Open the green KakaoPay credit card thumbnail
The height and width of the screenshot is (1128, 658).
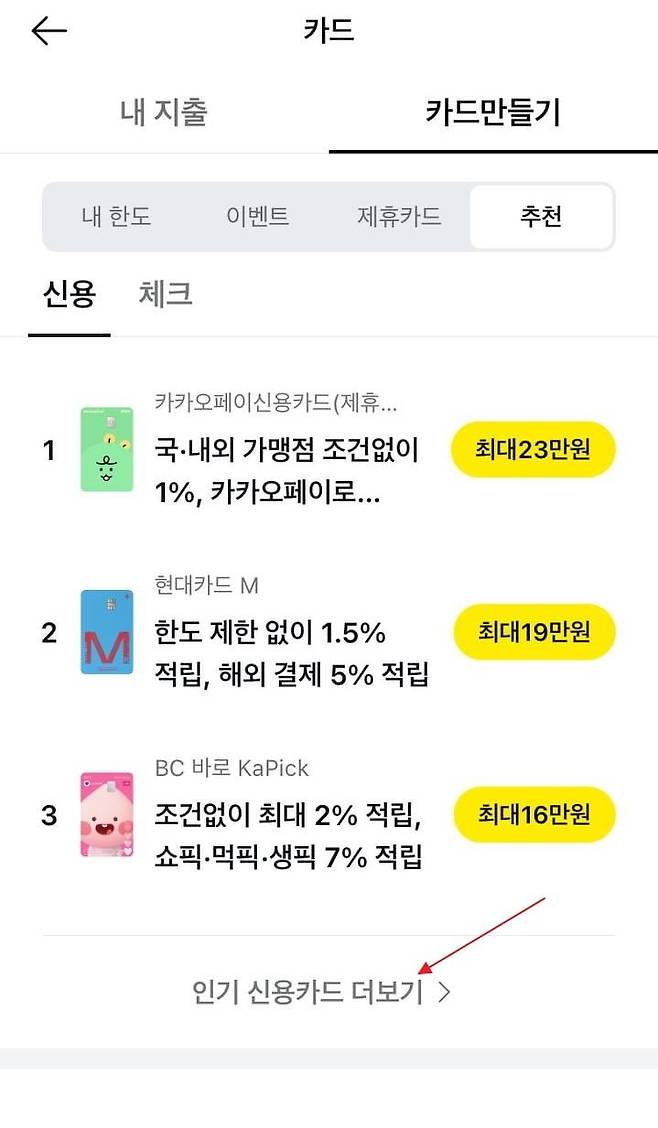pyautogui.click(x=106, y=449)
